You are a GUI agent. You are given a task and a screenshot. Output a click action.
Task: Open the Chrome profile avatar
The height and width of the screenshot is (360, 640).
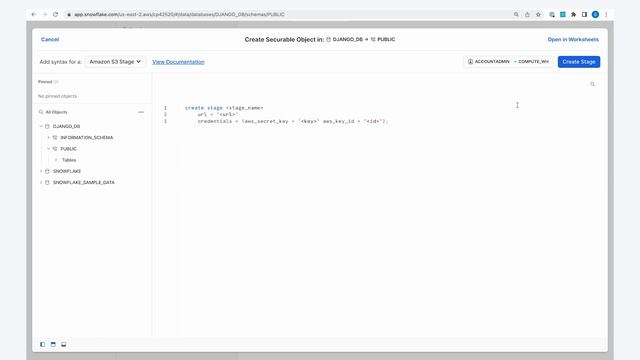tap(596, 14)
